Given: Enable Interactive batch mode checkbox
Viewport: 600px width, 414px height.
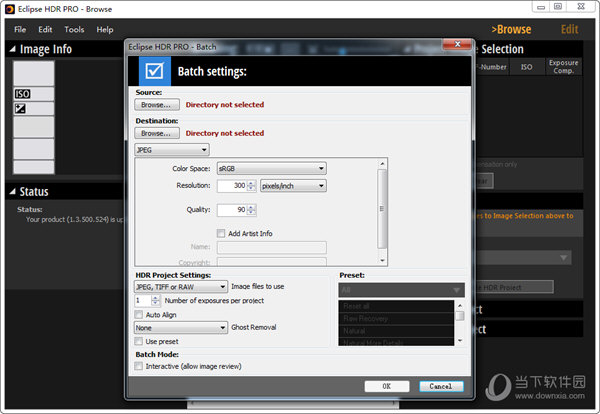Looking at the screenshot, I should [x=139, y=366].
